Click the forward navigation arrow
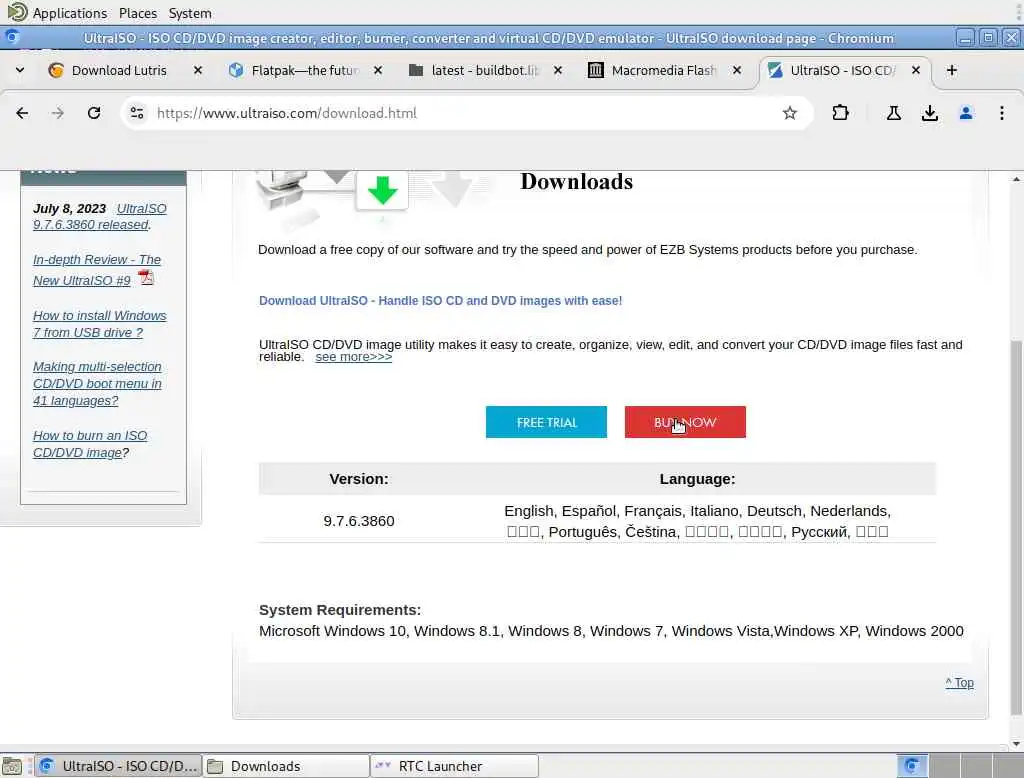The width and height of the screenshot is (1024, 778). coord(57,113)
